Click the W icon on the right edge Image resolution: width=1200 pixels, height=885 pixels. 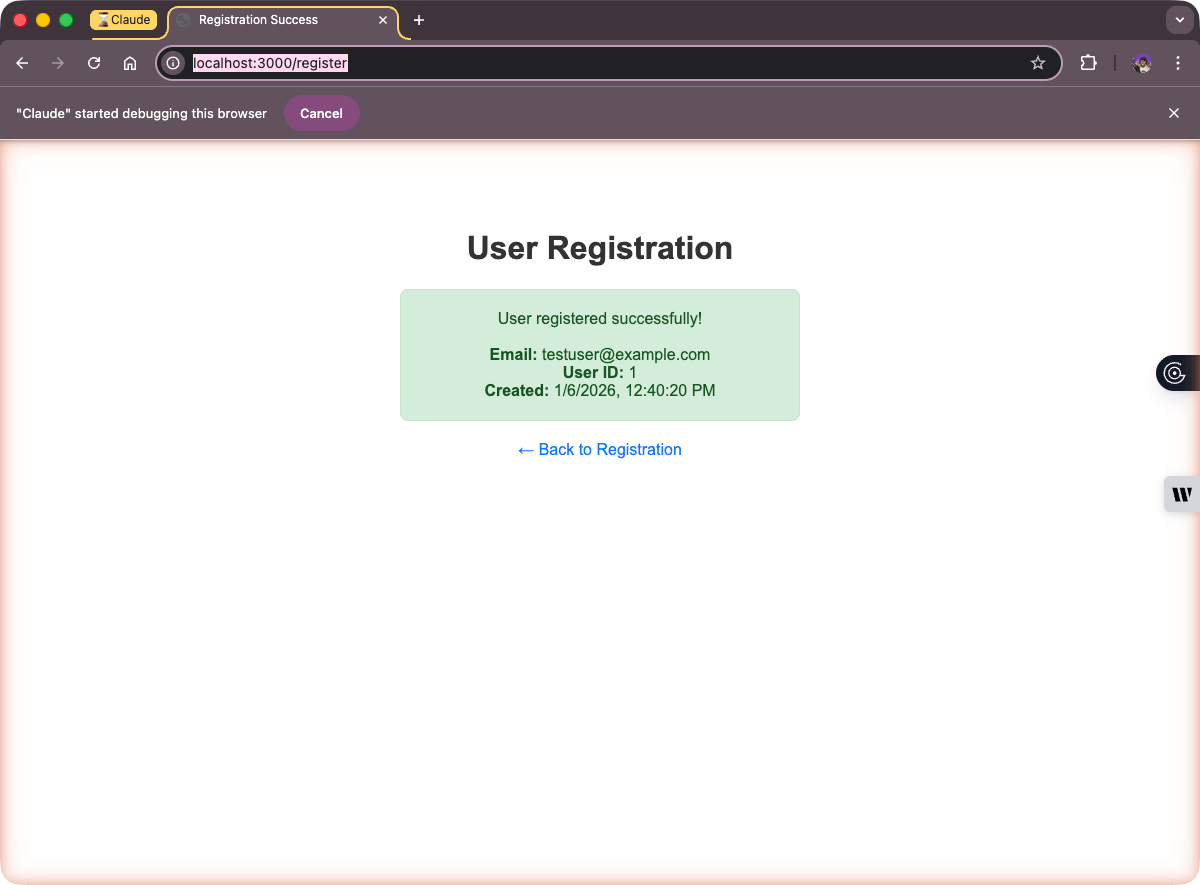click(1182, 493)
